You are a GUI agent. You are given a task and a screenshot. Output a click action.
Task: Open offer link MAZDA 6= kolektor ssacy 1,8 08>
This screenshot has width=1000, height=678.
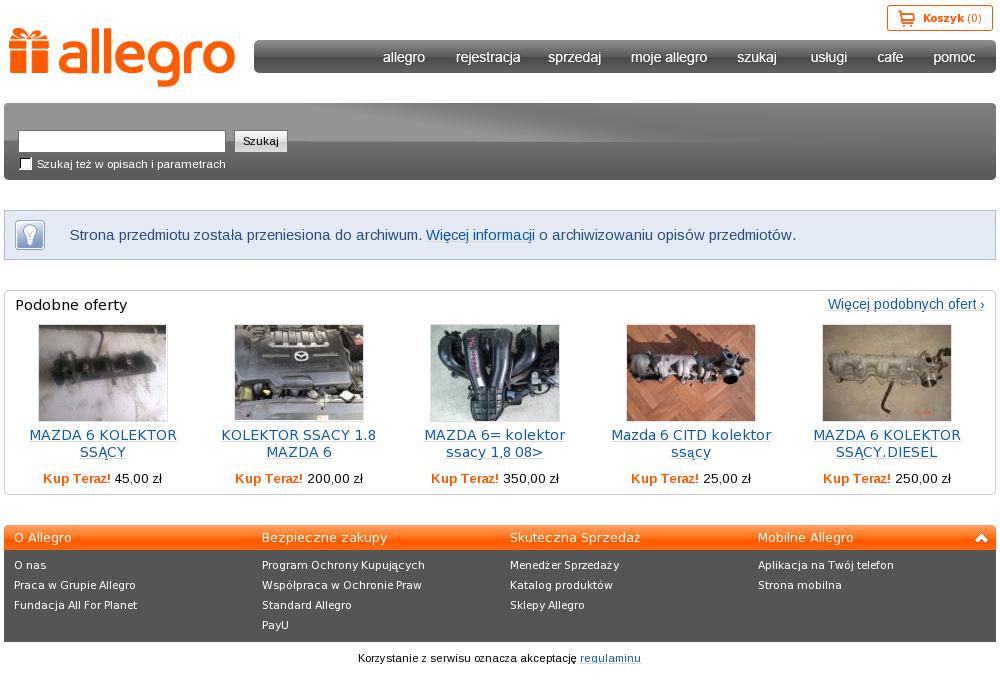coord(495,443)
